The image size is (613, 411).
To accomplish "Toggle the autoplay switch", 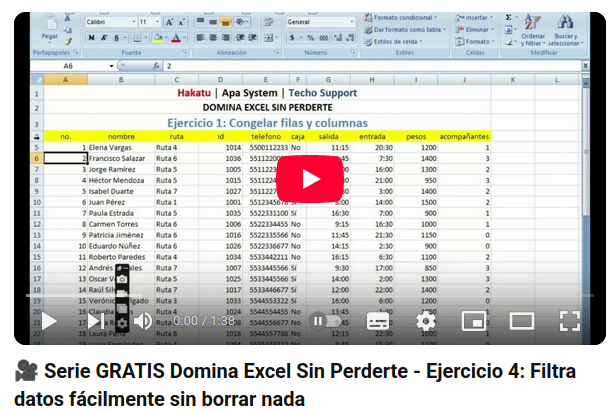I will [325, 321].
